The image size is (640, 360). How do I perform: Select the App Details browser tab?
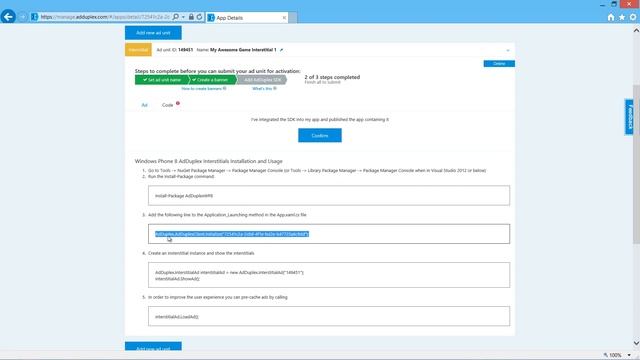pos(246,18)
